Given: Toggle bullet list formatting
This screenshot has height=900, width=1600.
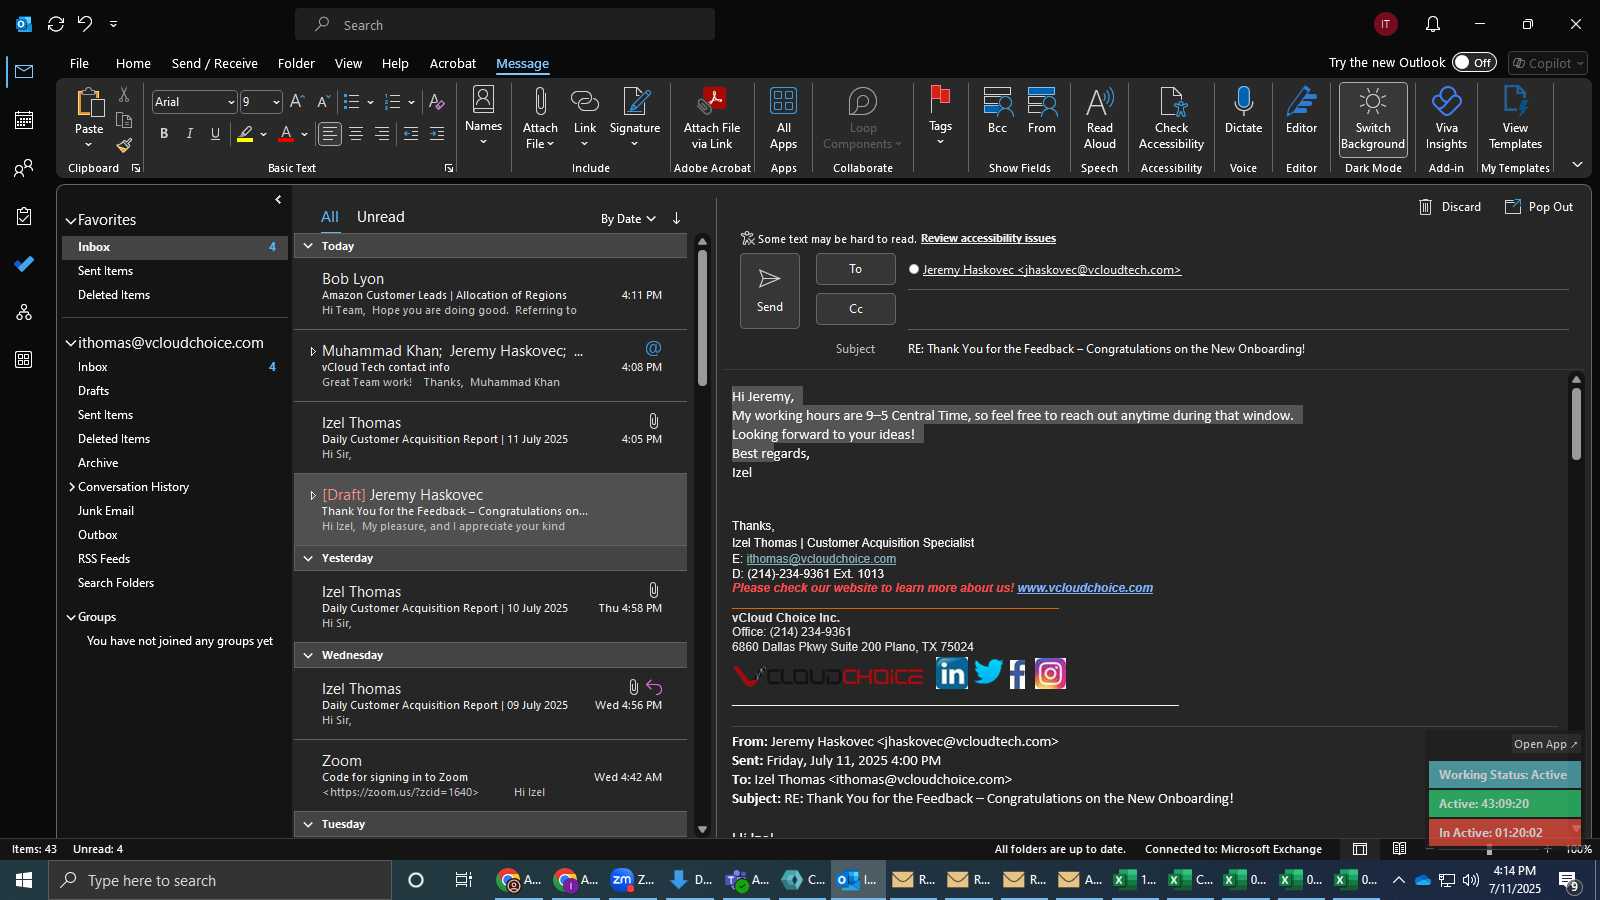Looking at the screenshot, I should 351,102.
